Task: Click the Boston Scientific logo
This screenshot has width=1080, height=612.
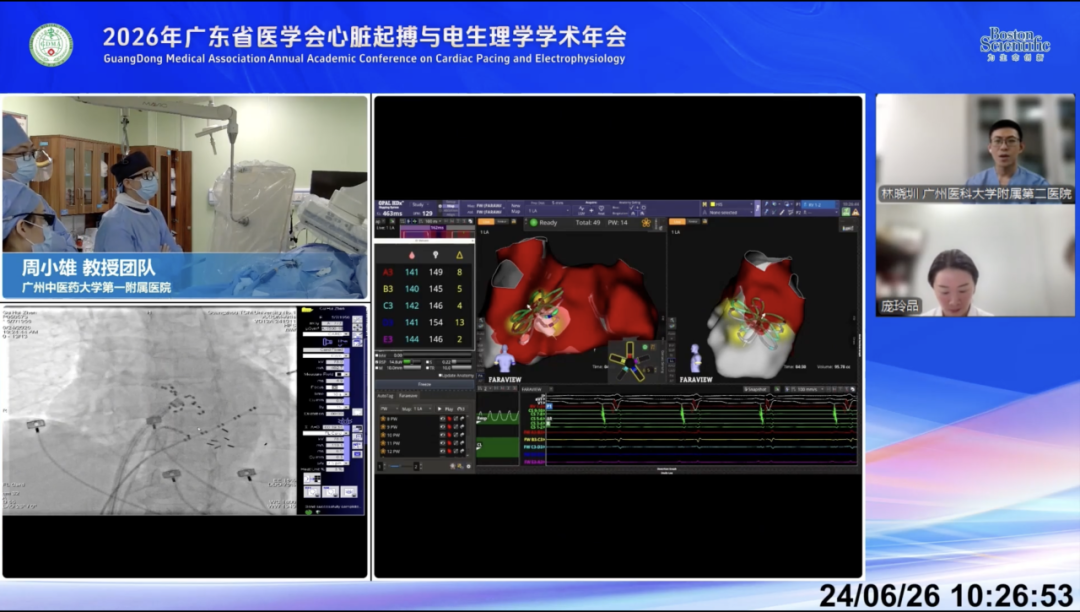Action: 1015,44
